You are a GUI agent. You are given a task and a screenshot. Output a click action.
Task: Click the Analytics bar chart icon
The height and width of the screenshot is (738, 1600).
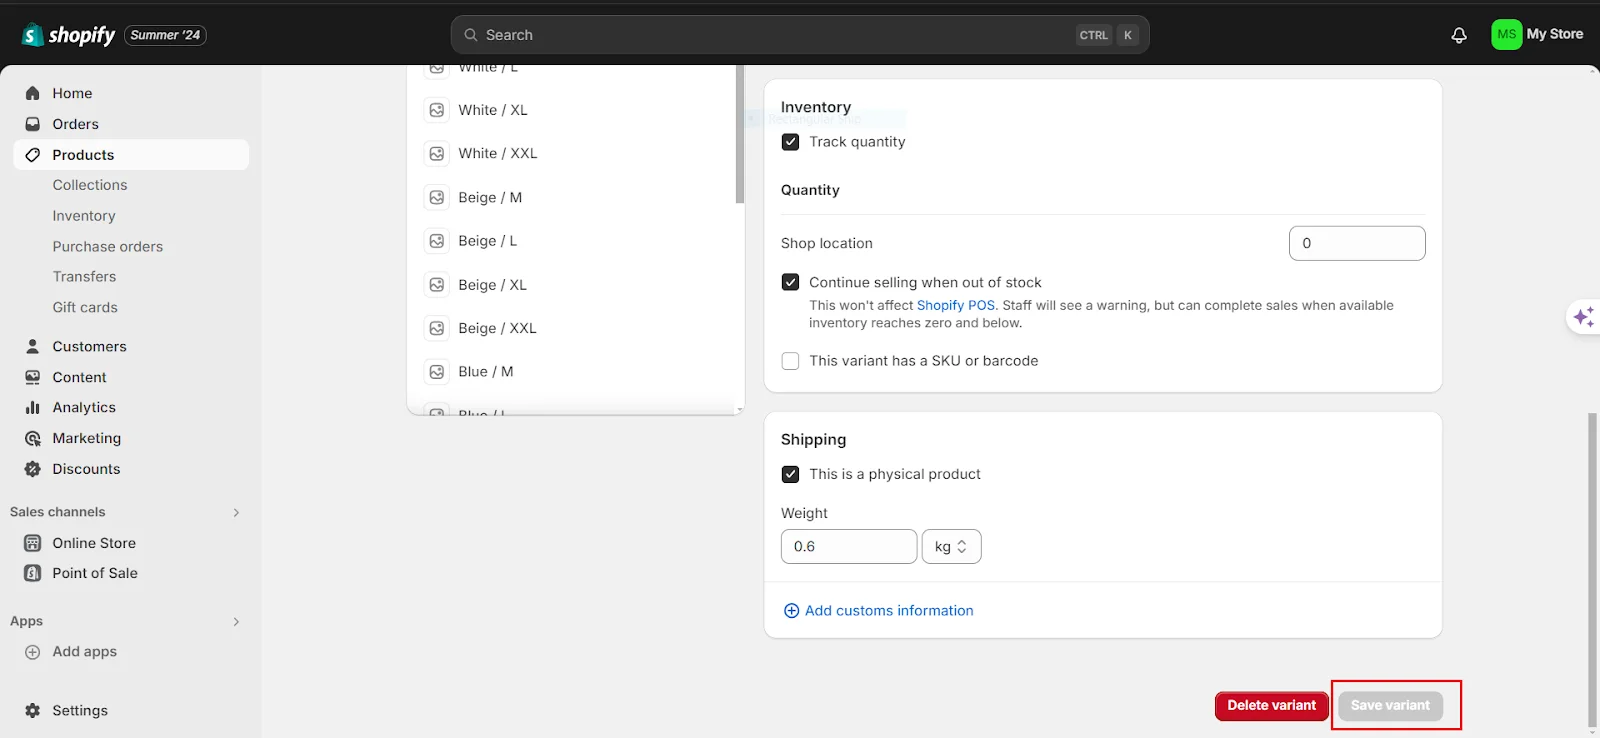click(33, 407)
